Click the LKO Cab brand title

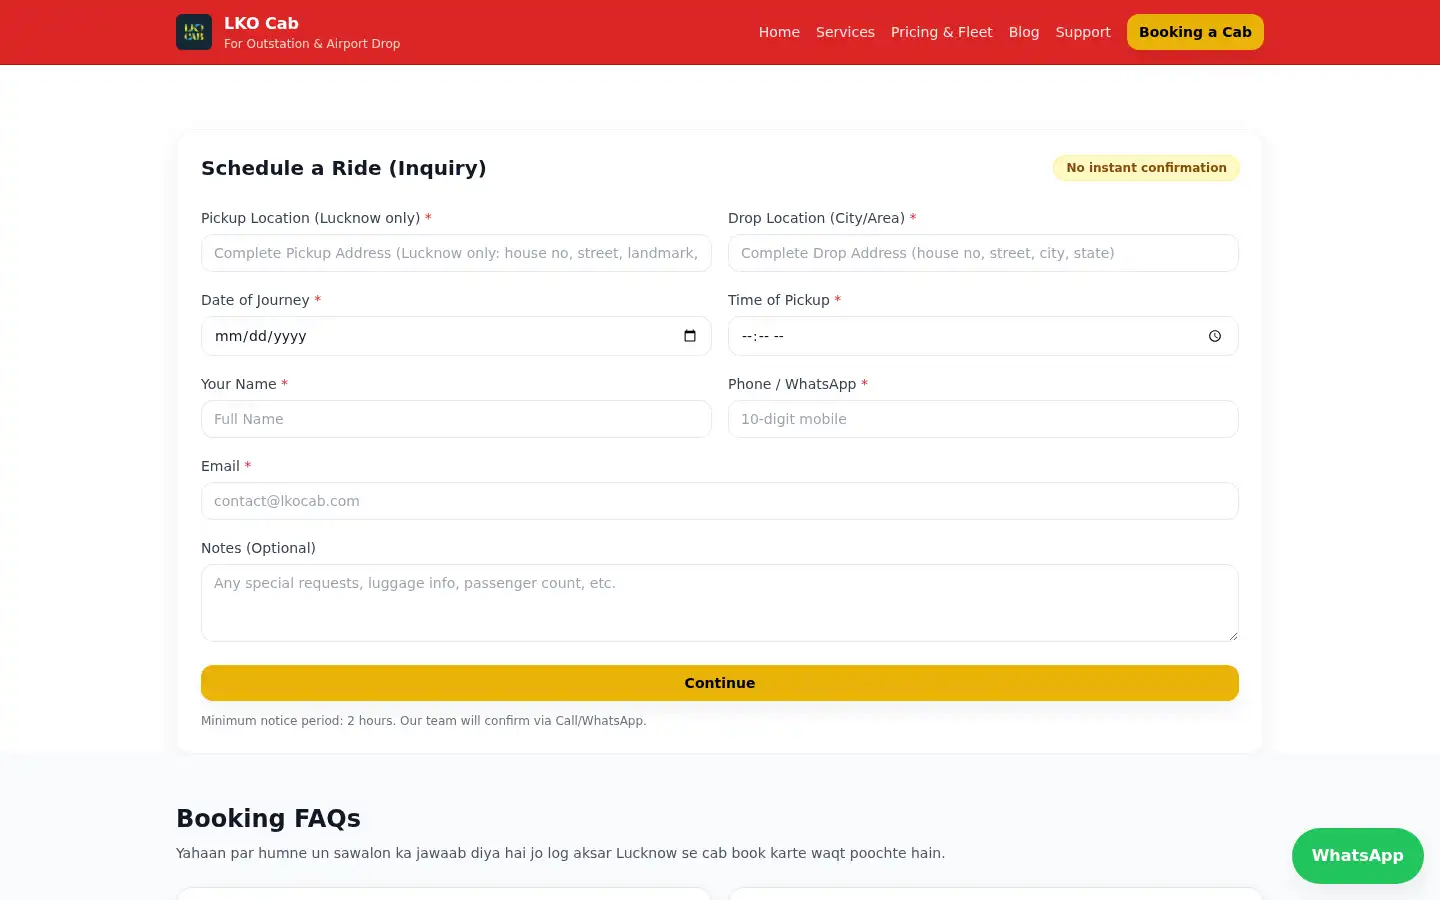pyautogui.click(x=261, y=23)
